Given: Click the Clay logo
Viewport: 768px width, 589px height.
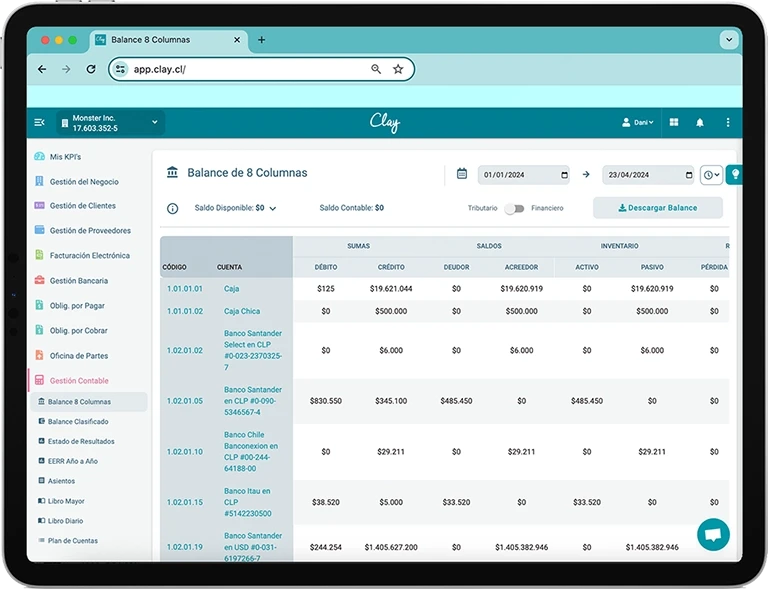Looking at the screenshot, I should pos(384,122).
